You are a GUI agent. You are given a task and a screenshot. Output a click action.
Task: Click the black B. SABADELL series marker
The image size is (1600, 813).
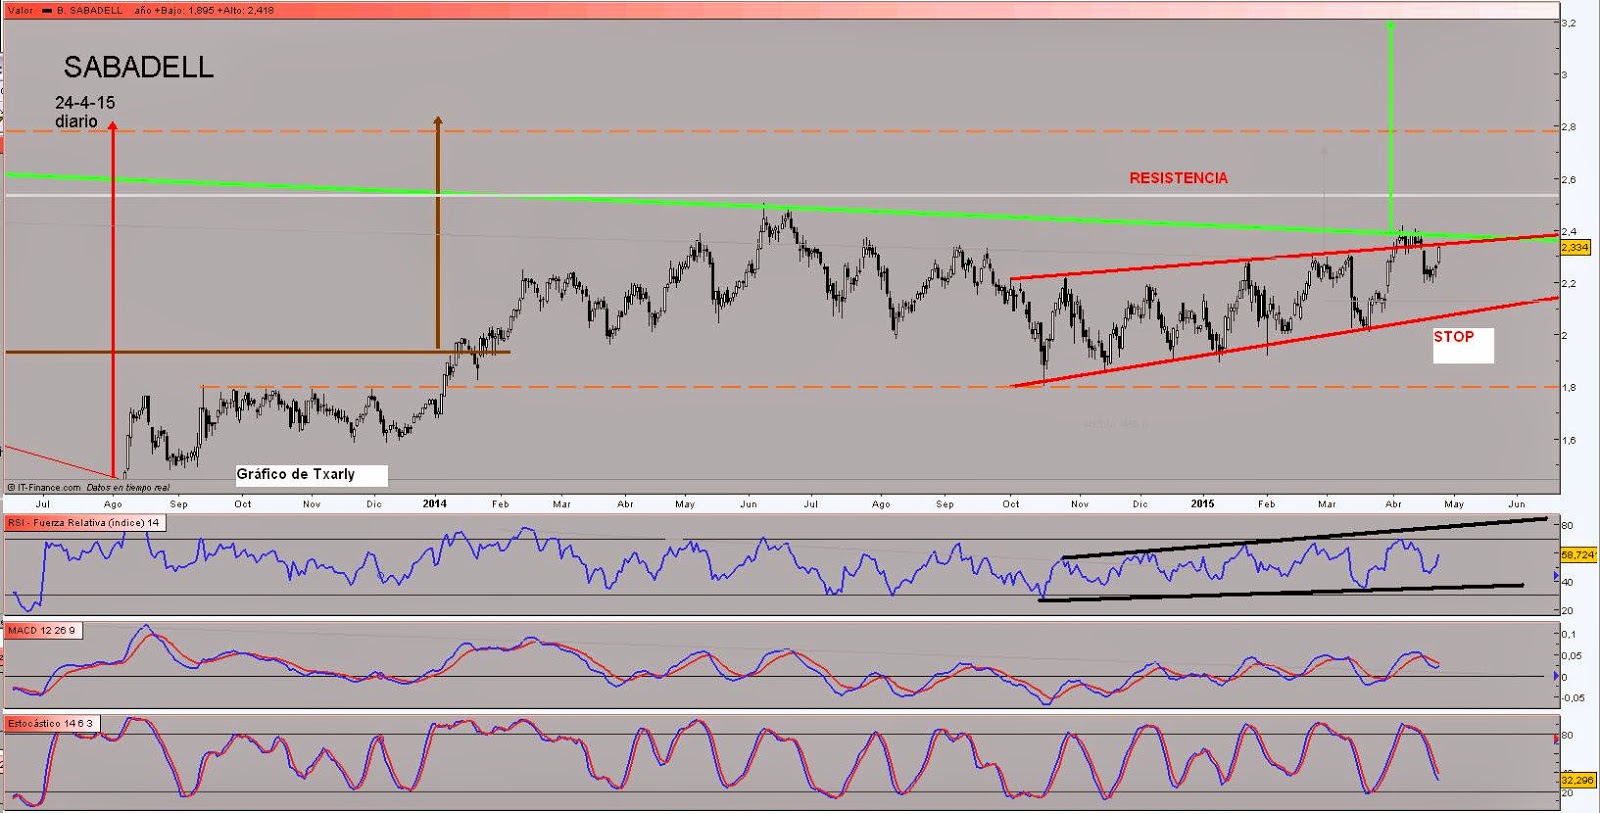coord(47,10)
